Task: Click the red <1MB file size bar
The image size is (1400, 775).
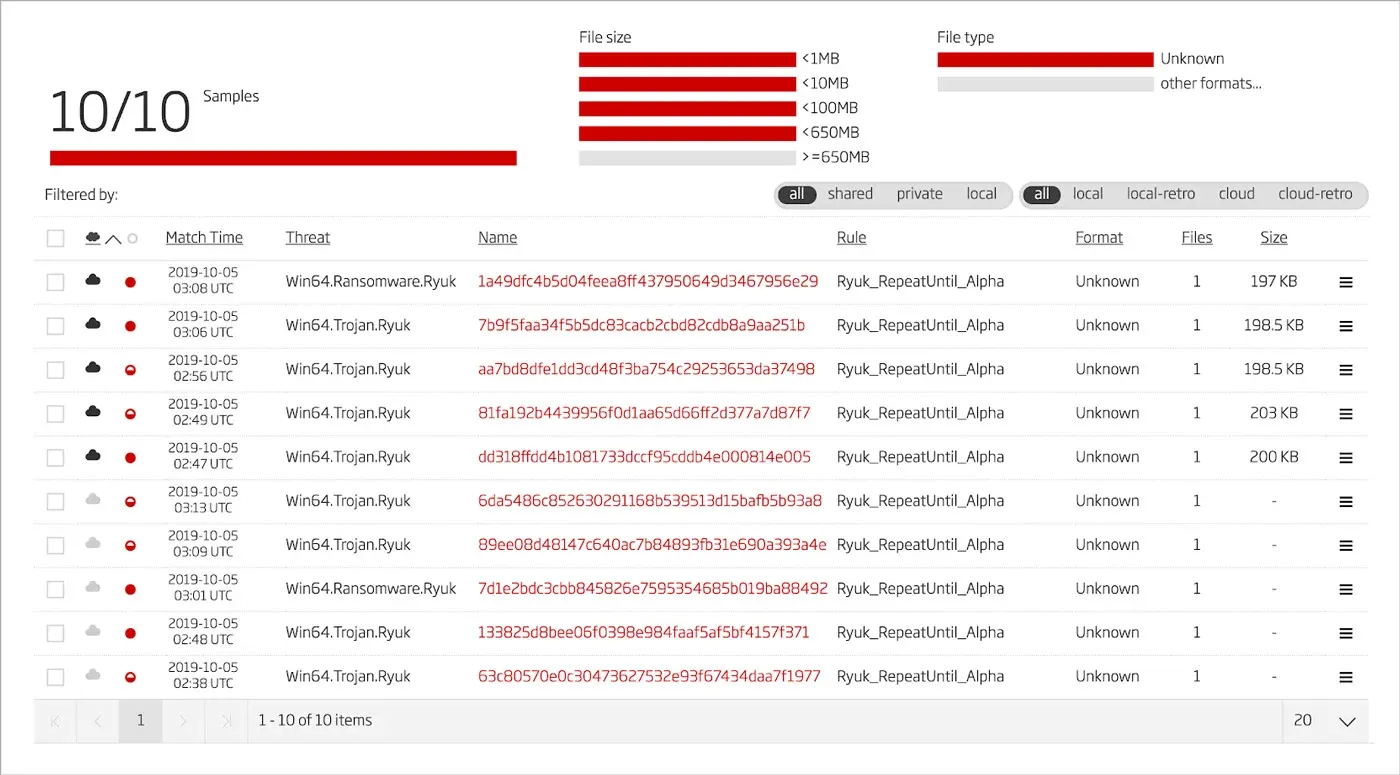Action: click(686, 60)
